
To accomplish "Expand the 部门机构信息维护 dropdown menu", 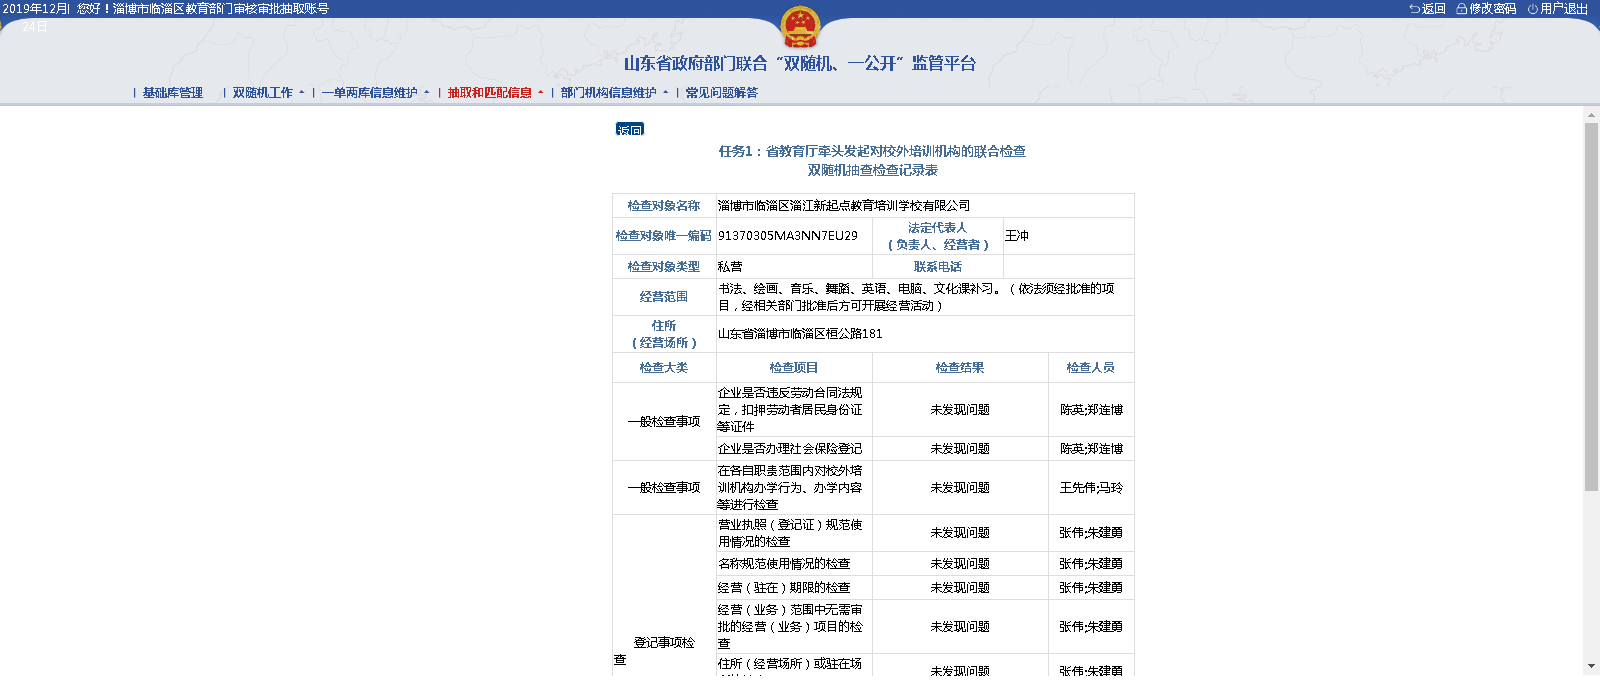I will (614, 93).
